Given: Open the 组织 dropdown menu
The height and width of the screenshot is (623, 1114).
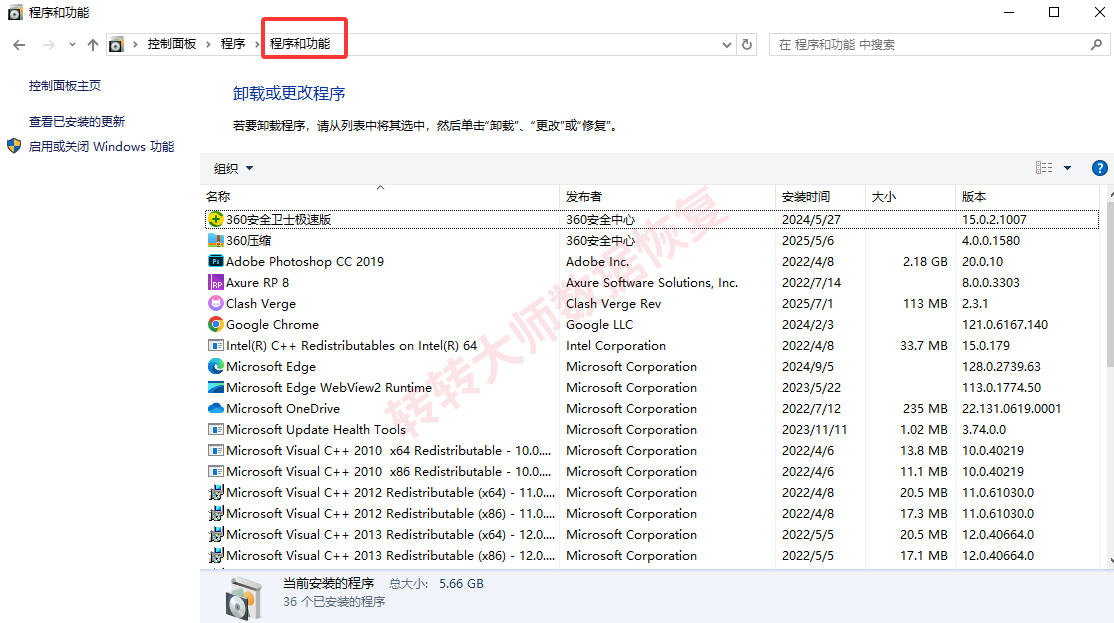Looking at the screenshot, I should coord(234,168).
